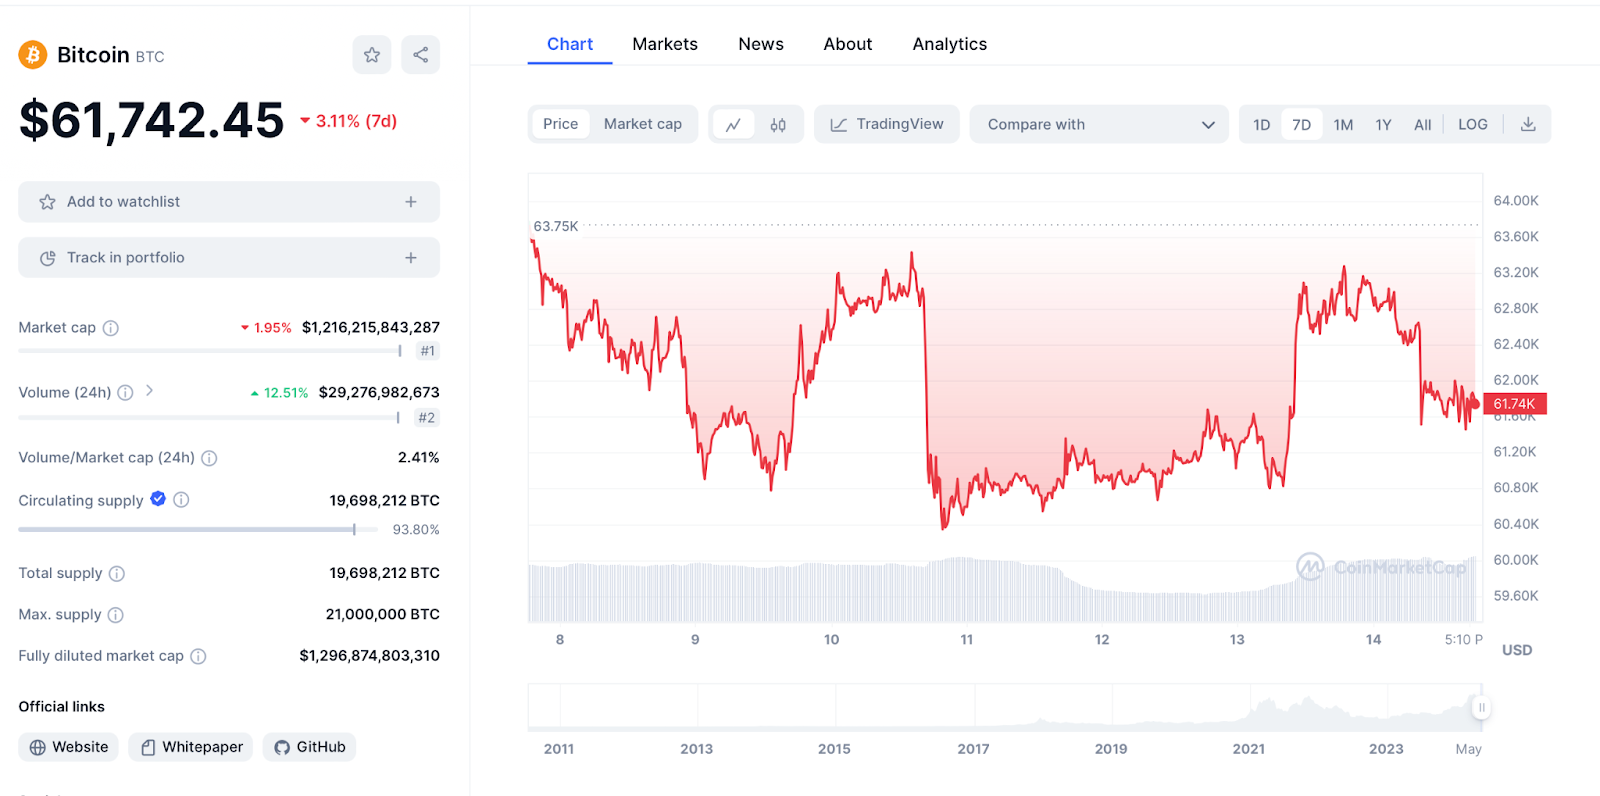Open the GitHub link

(310, 747)
